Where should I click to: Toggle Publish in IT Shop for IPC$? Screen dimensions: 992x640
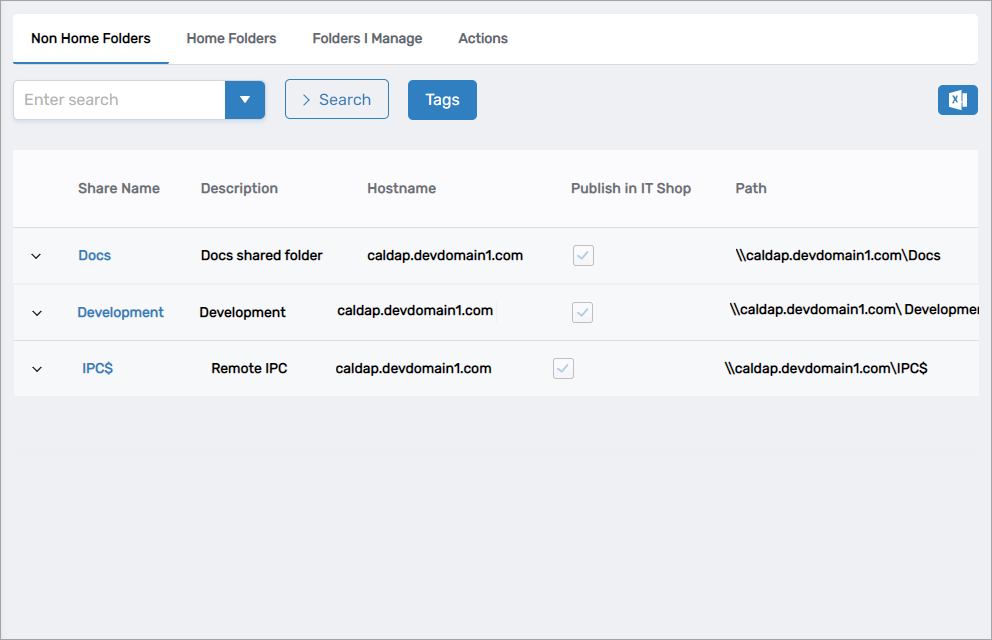click(564, 369)
